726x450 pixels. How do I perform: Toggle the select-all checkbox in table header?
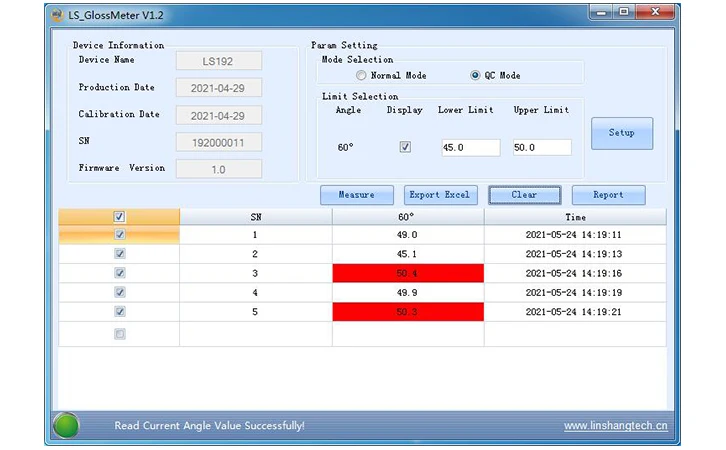pos(119,217)
